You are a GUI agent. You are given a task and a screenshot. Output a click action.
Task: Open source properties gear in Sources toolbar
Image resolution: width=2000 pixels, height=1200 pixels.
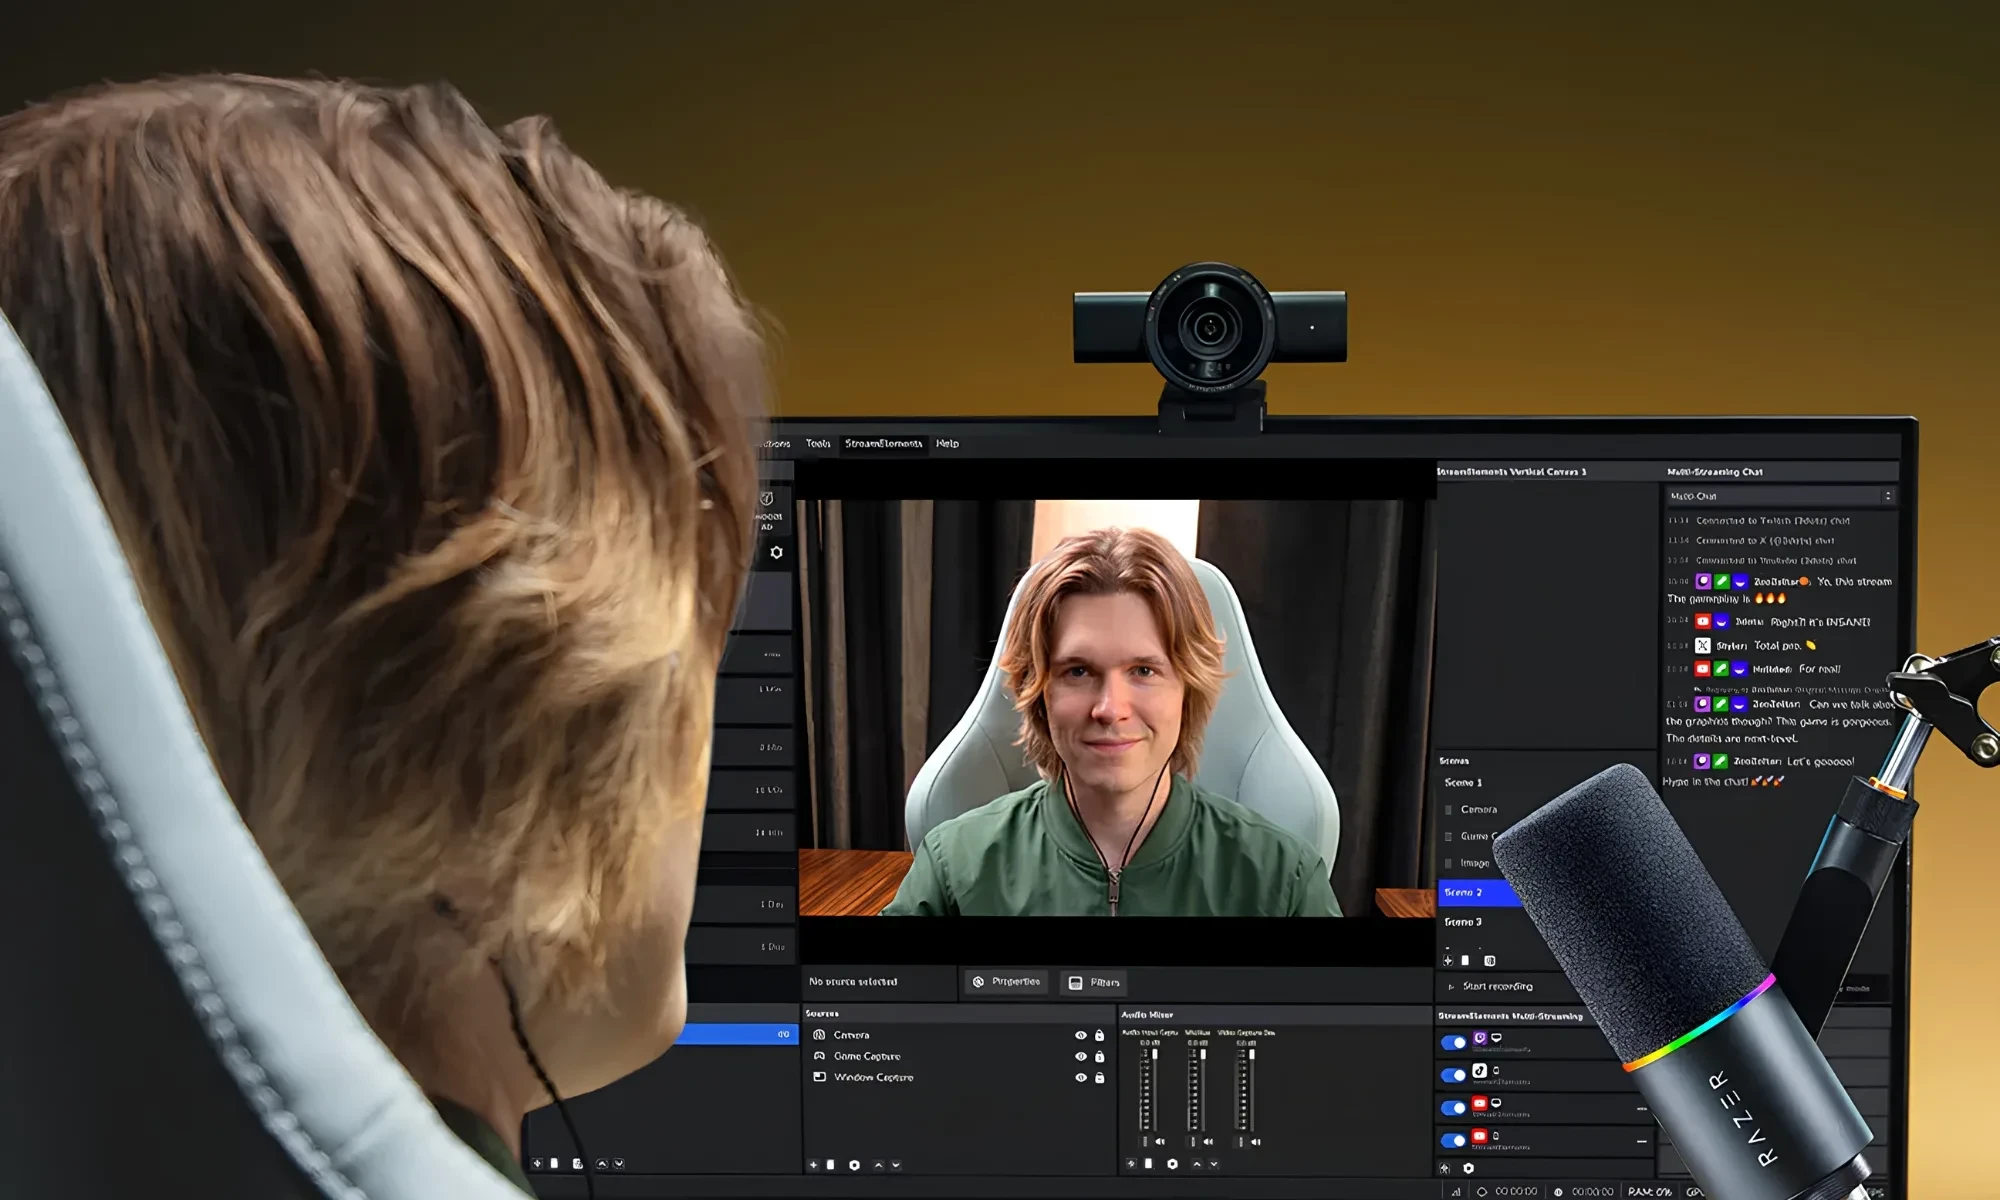pyautogui.click(x=854, y=1165)
